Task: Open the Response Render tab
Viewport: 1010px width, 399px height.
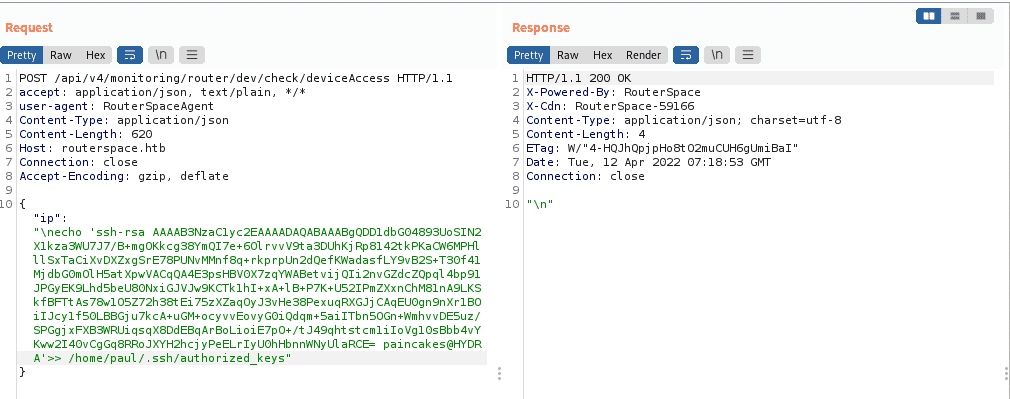Action: click(643, 55)
